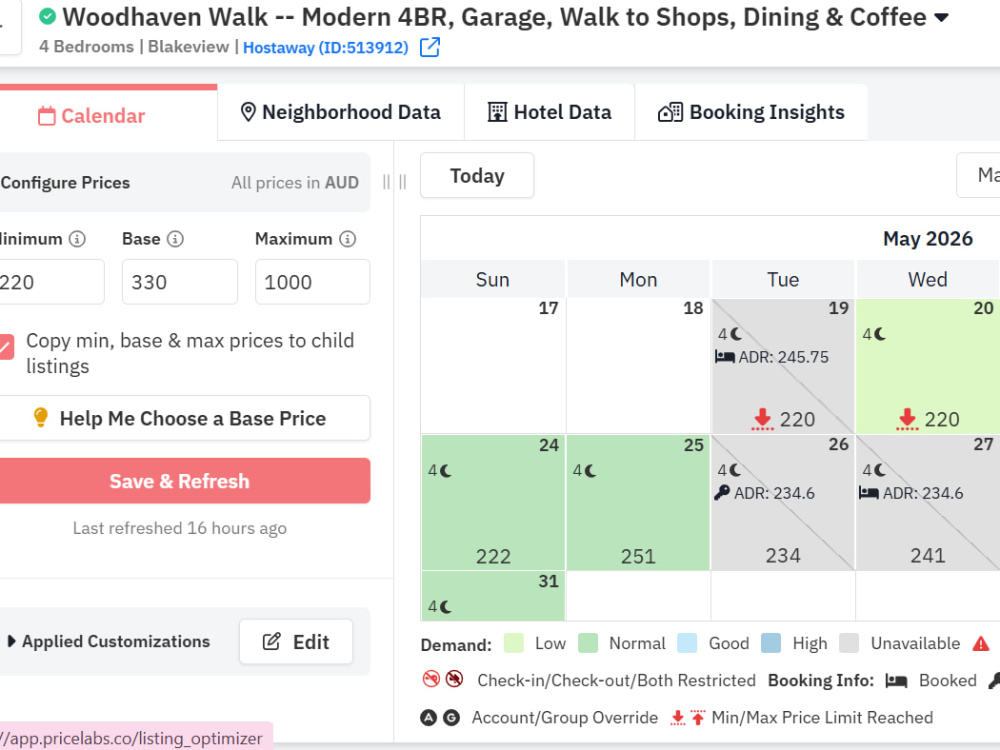Click the external link icon beside Hostaway ID
The width and height of the screenshot is (1000, 750).
click(430, 47)
